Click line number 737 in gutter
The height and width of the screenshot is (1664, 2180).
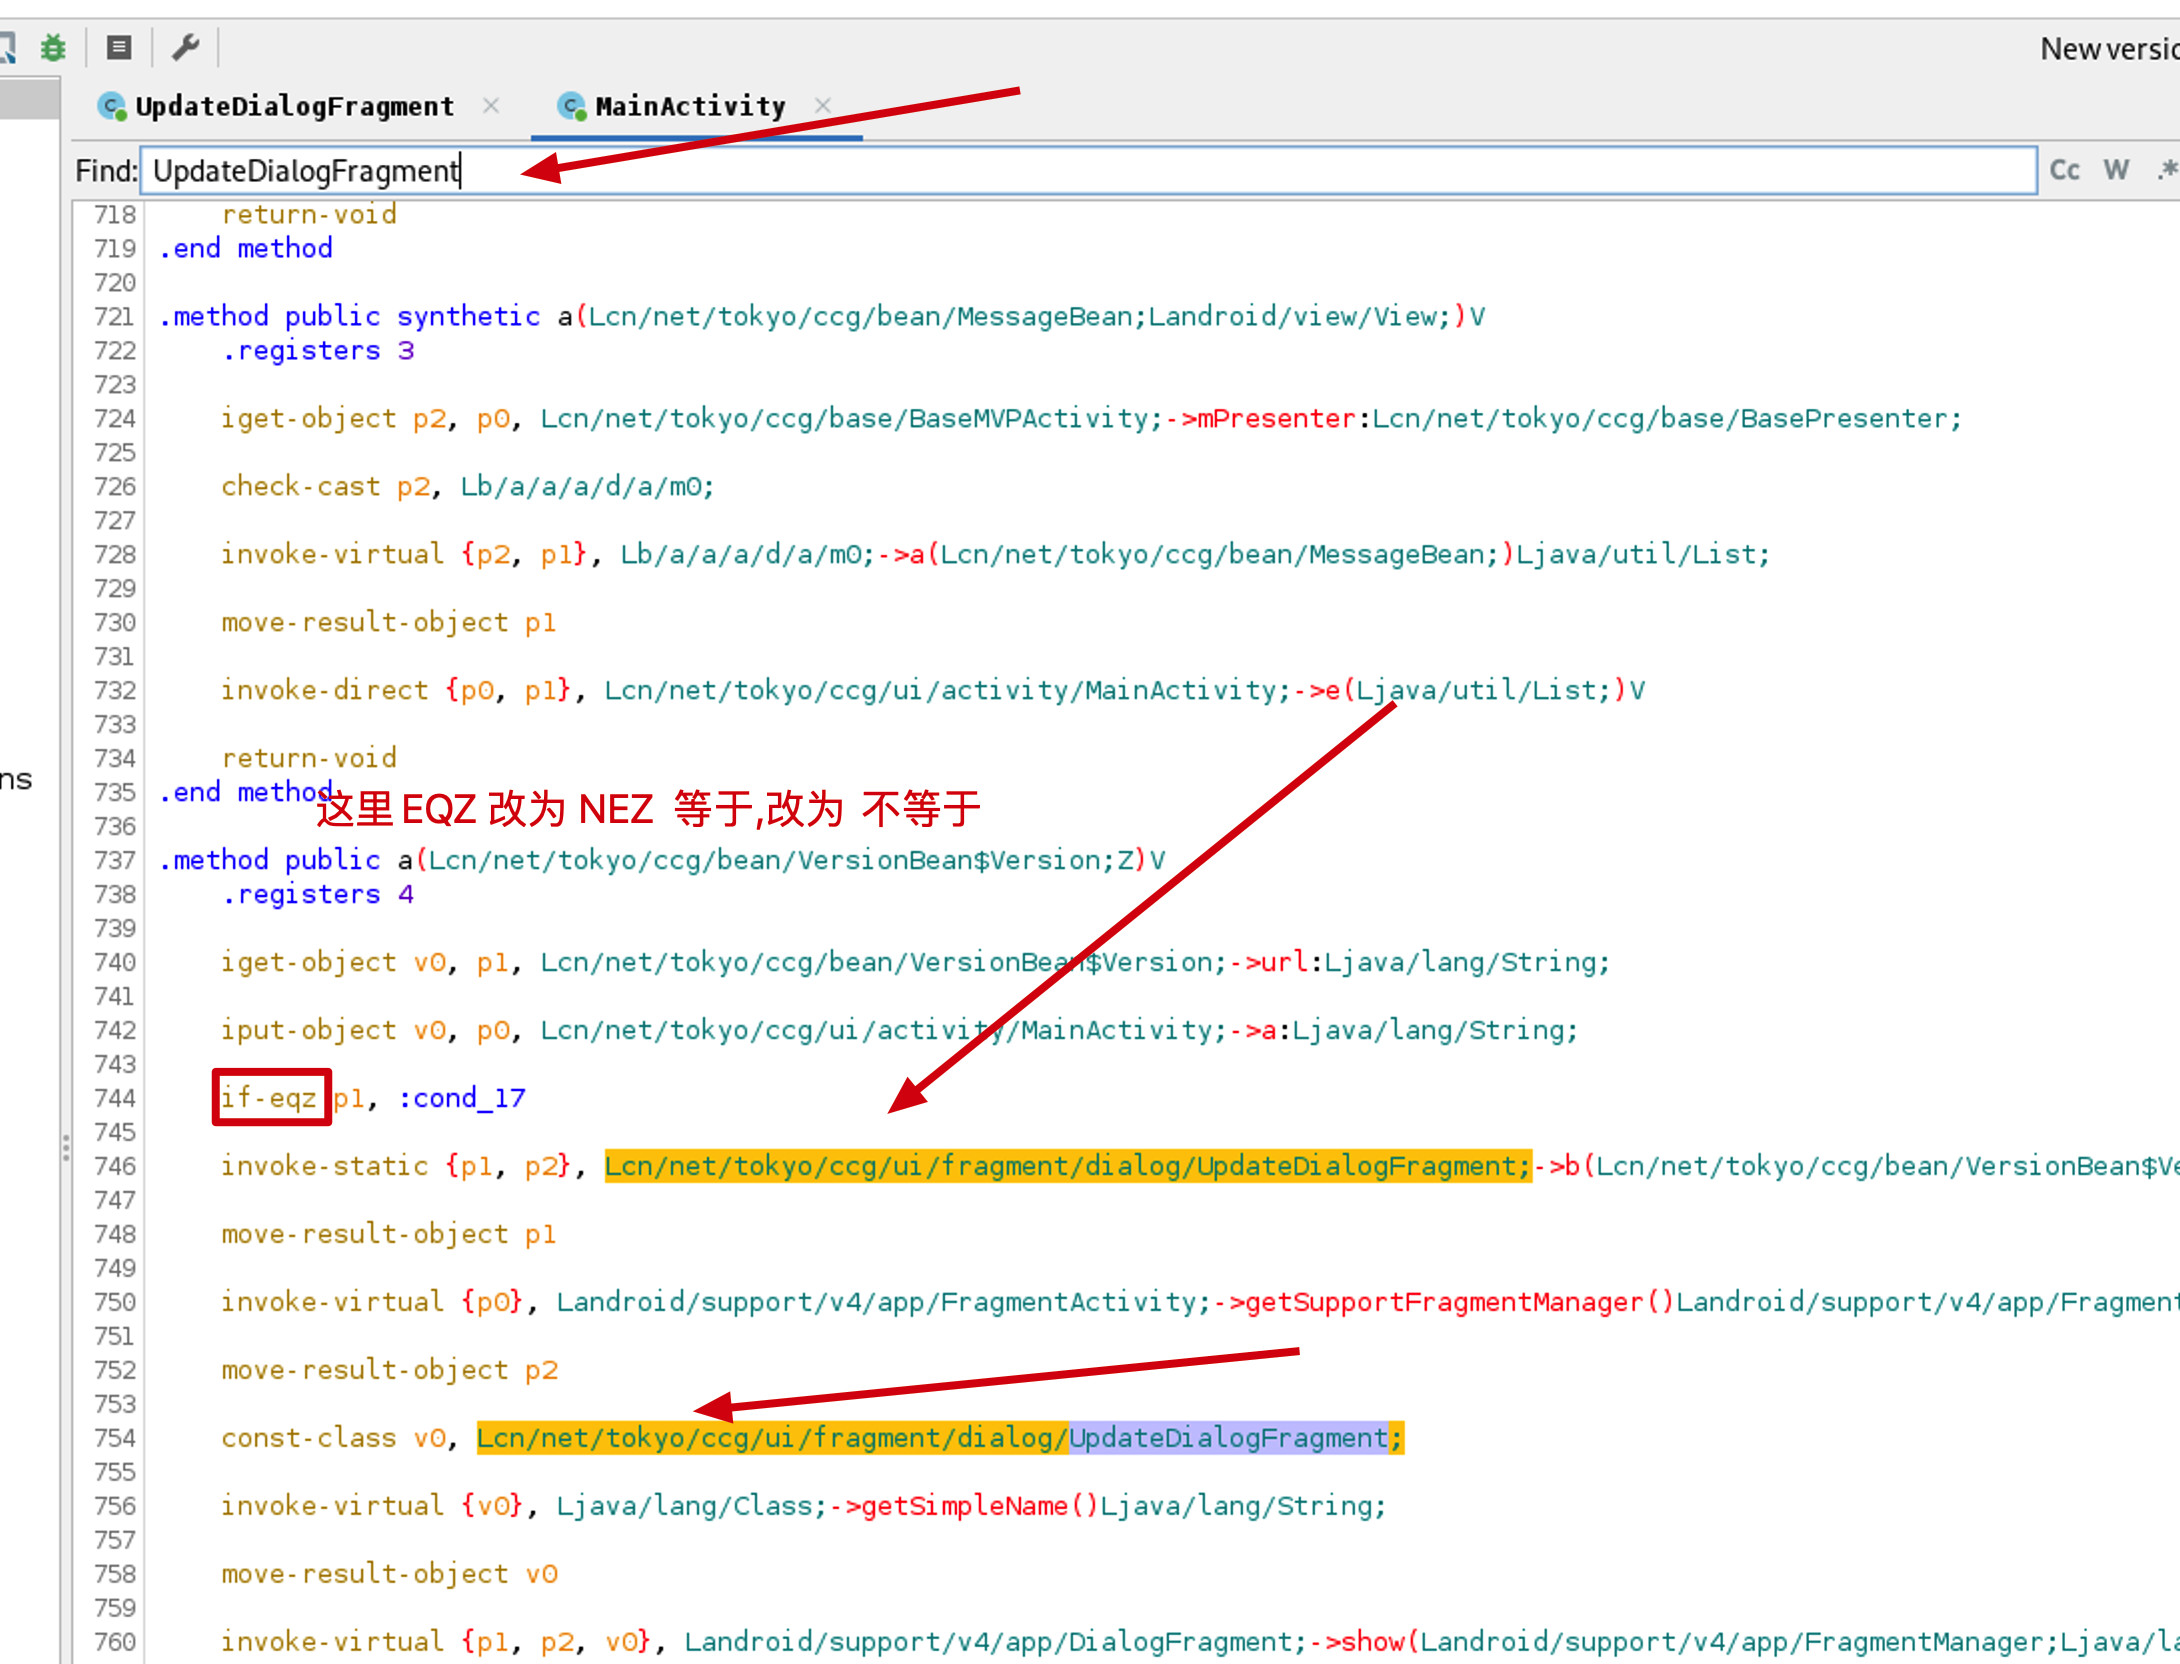click(114, 859)
